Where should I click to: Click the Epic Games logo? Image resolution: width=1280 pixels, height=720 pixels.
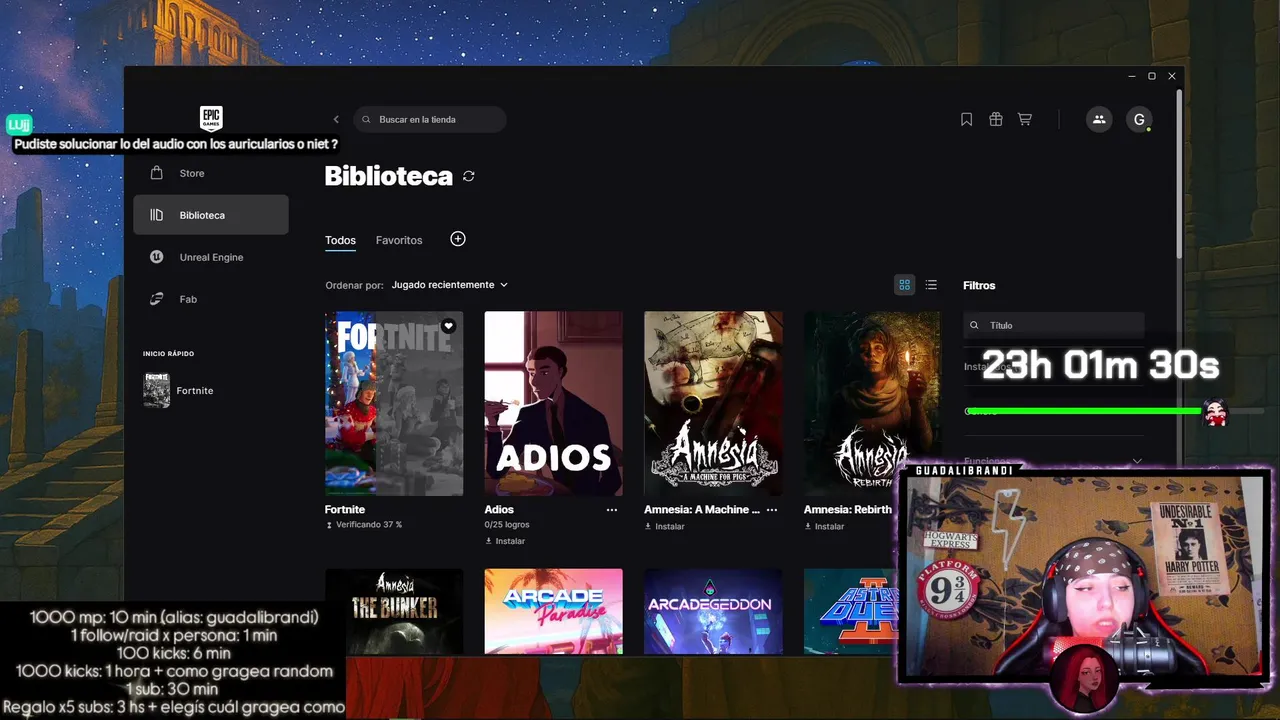coord(211,118)
